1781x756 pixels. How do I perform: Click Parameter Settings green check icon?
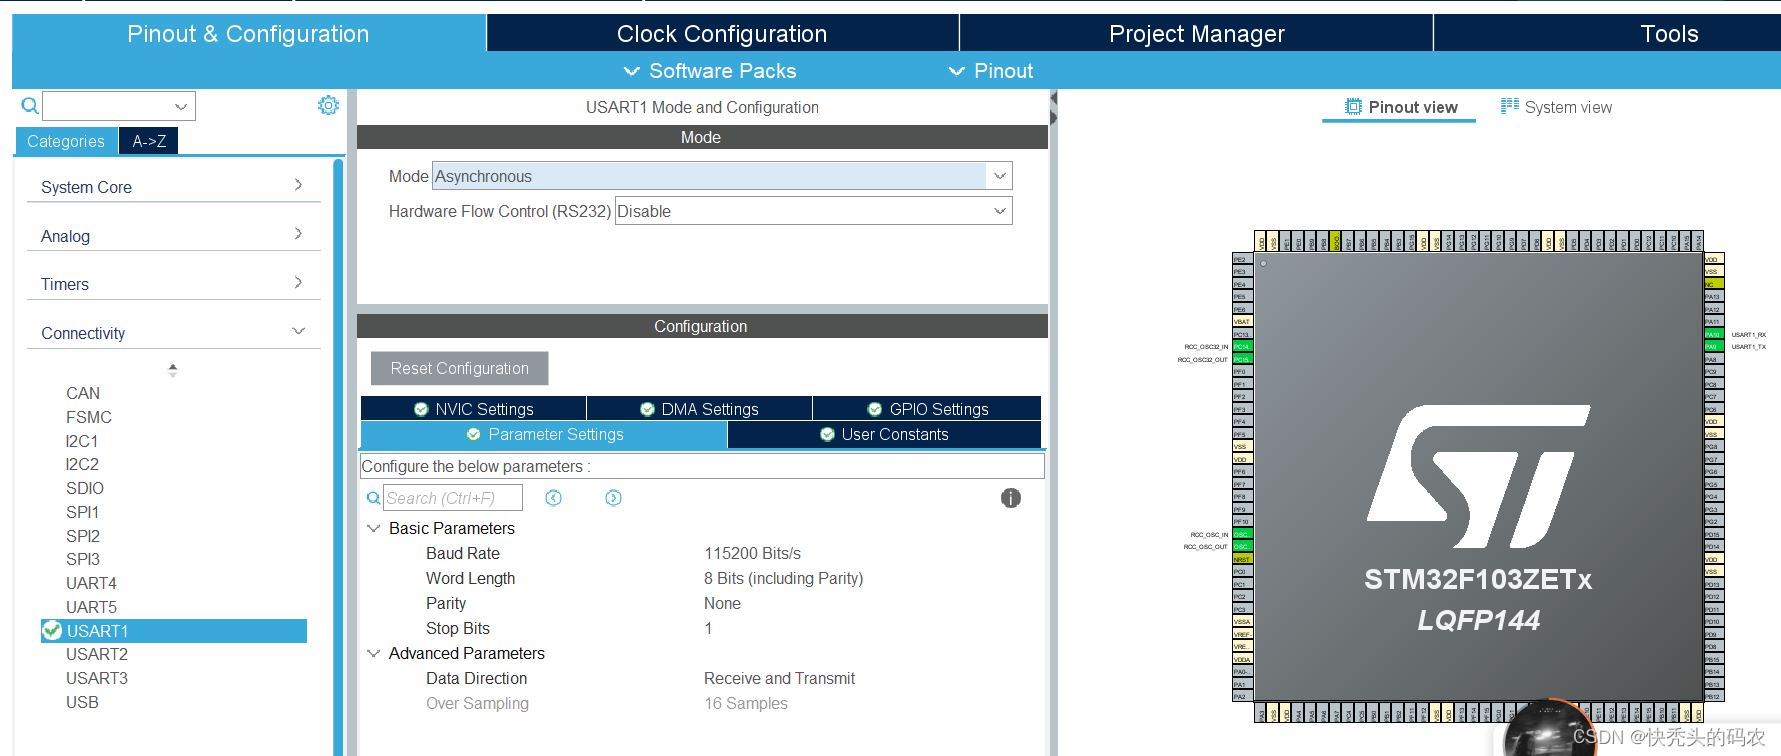(474, 434)
